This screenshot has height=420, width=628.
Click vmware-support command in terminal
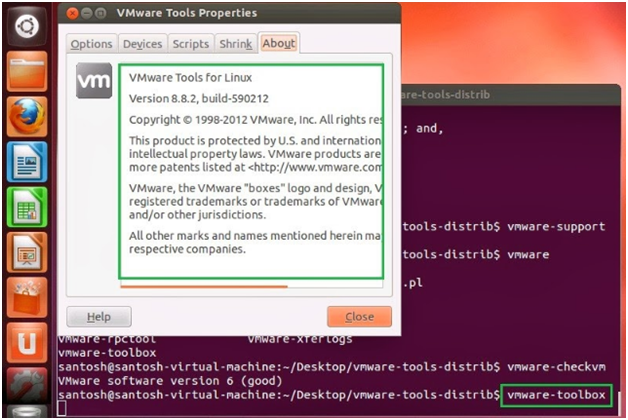pos(556,227)
